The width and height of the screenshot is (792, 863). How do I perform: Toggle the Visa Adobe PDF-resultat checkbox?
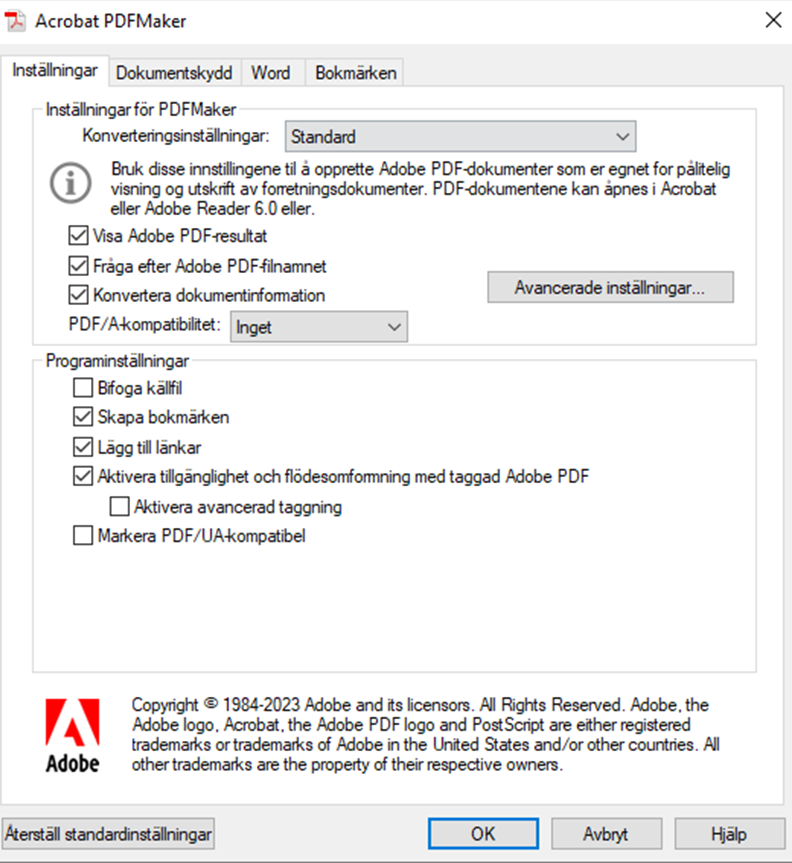pos(79,237)
